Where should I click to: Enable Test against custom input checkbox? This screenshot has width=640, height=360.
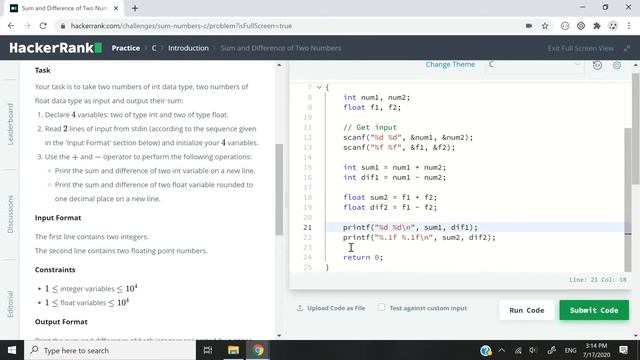381,307
